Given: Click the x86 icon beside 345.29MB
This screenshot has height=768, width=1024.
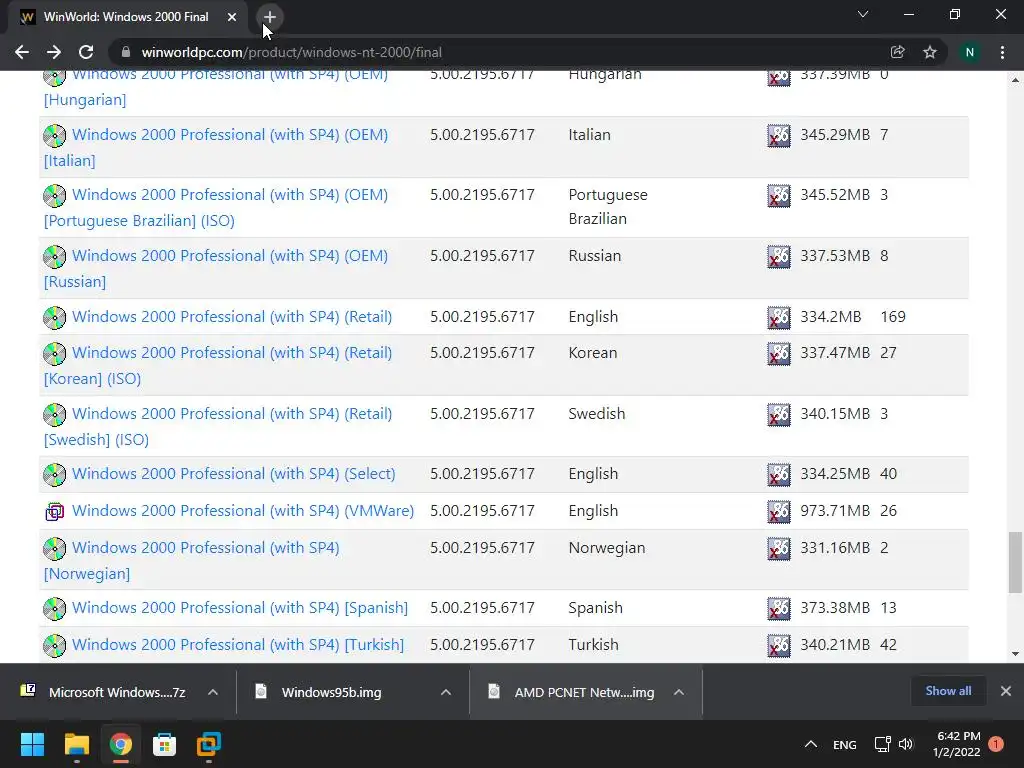Looking at the screenshot, I should click(x=778, y=136).
